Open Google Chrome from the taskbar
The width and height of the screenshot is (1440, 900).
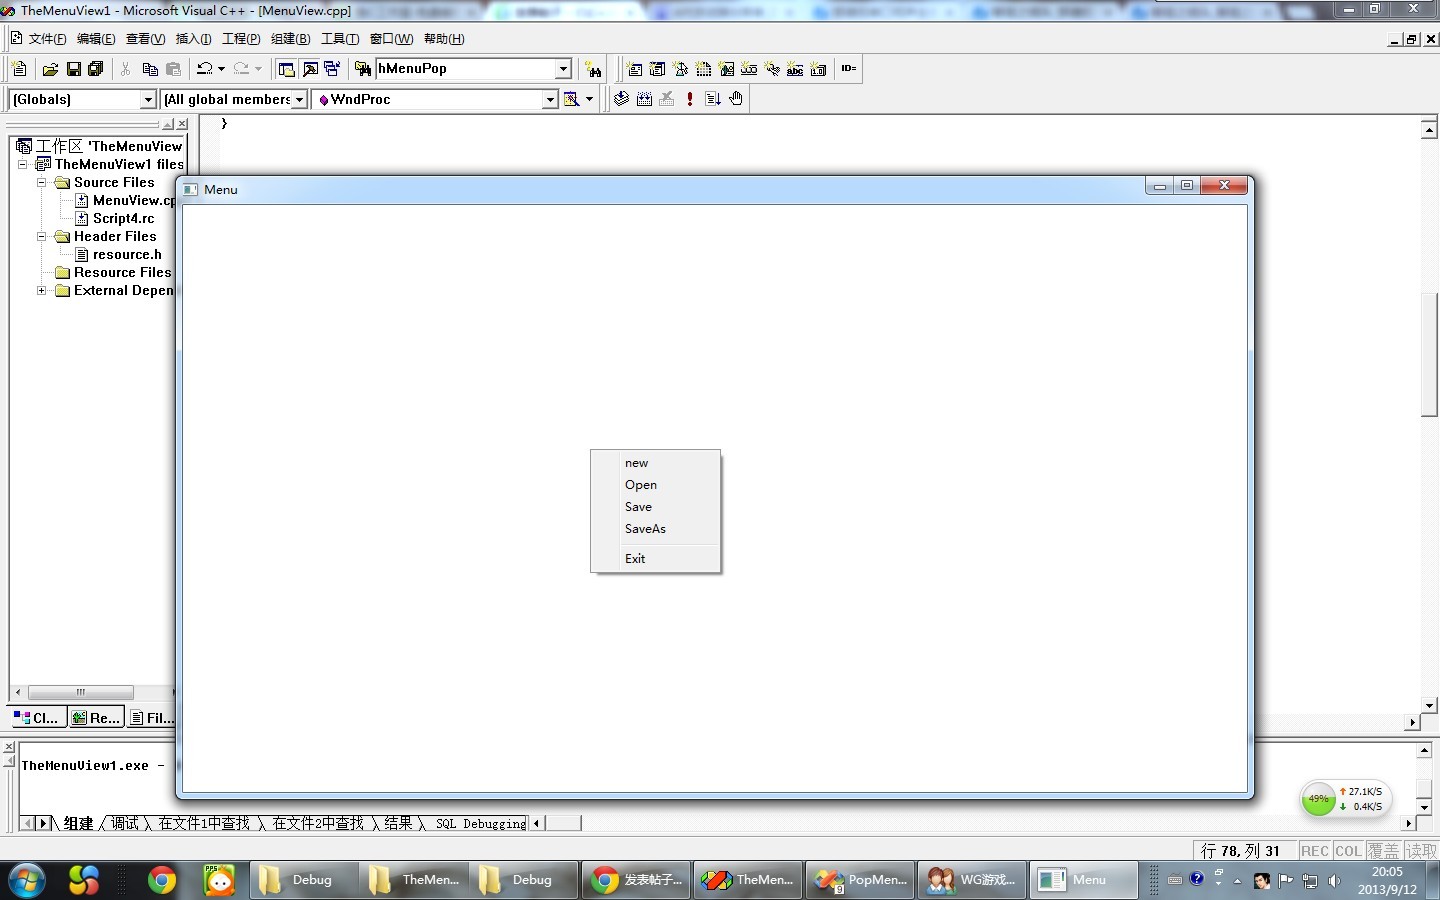161,880
